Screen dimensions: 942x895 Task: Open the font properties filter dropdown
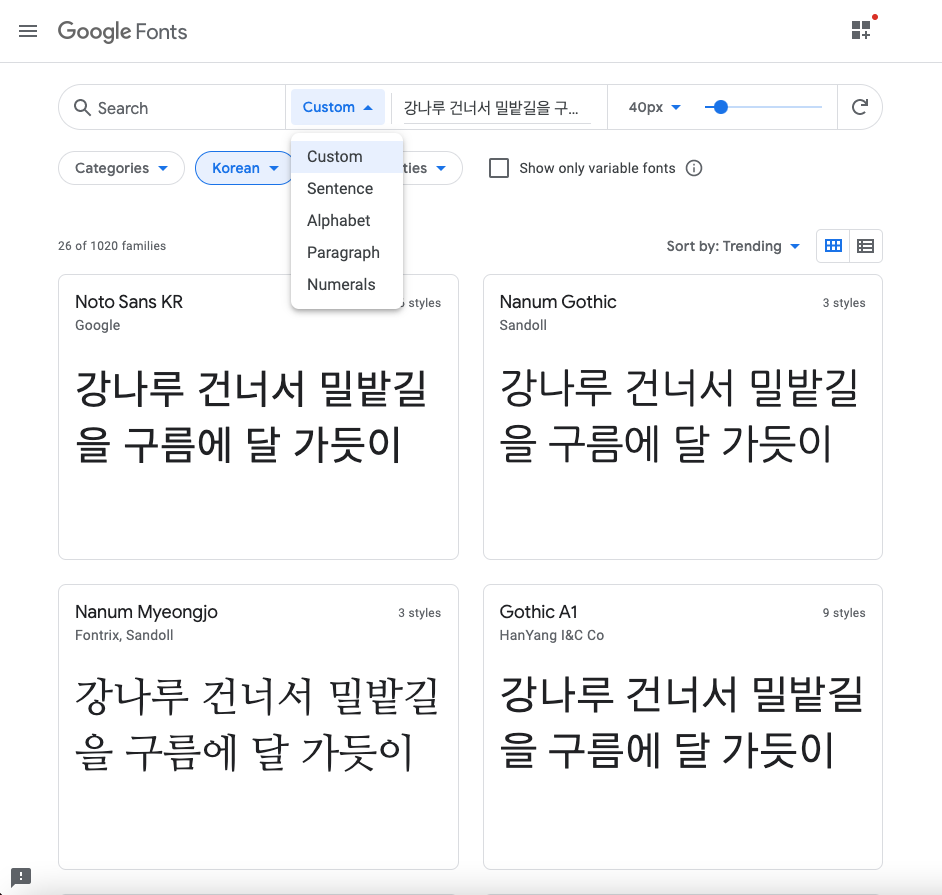pos(431,168)
